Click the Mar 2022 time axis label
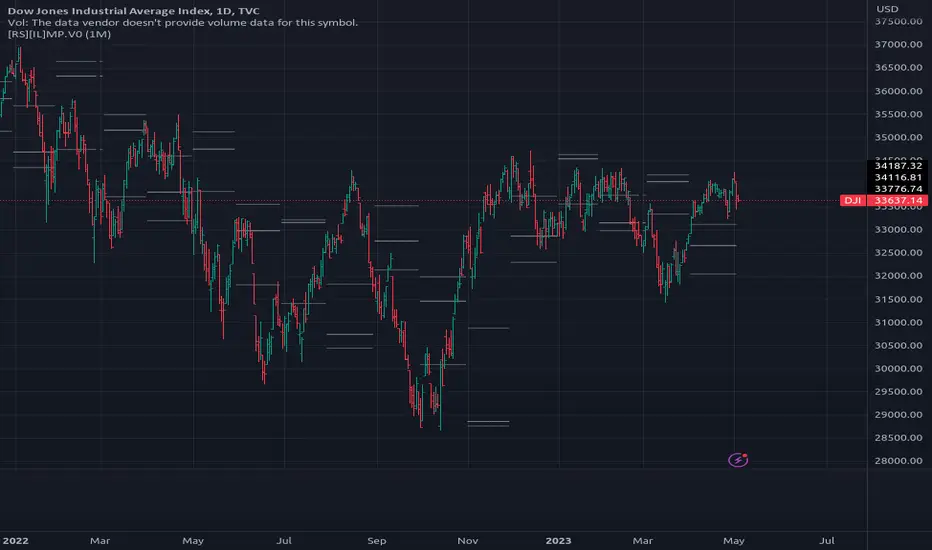 click(100, 540)
